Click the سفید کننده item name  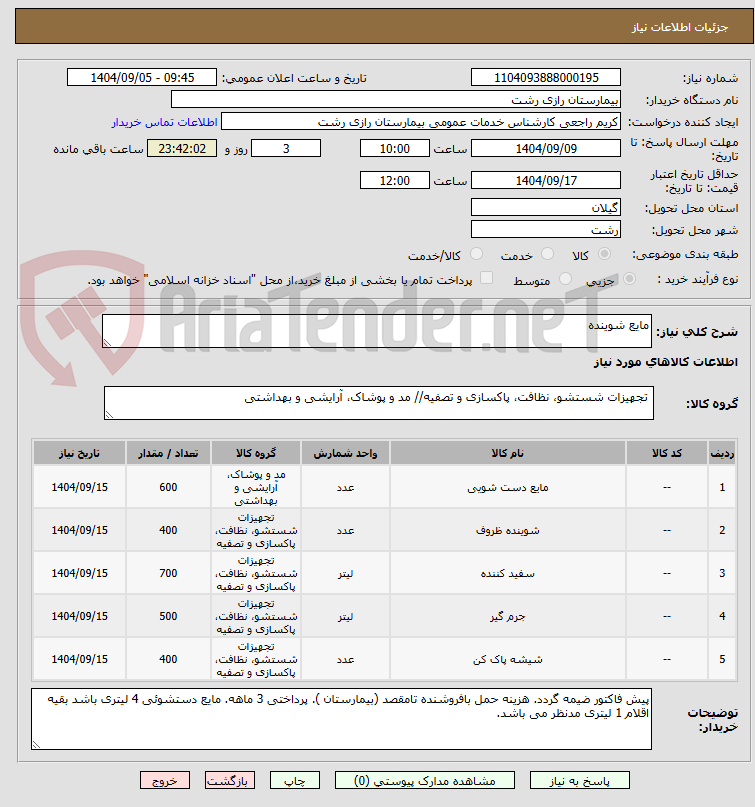coord(507,573)
